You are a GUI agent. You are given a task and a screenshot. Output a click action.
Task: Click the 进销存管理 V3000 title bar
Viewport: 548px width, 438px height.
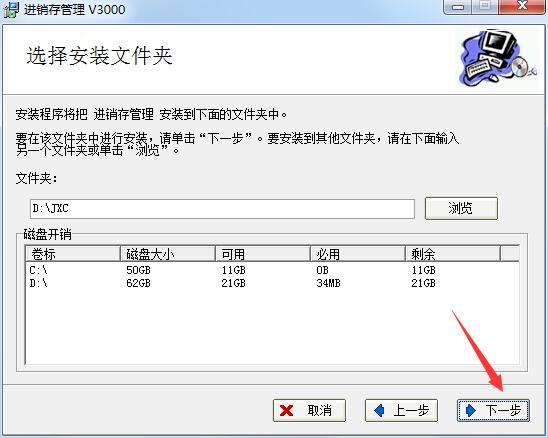pos(74,9)
